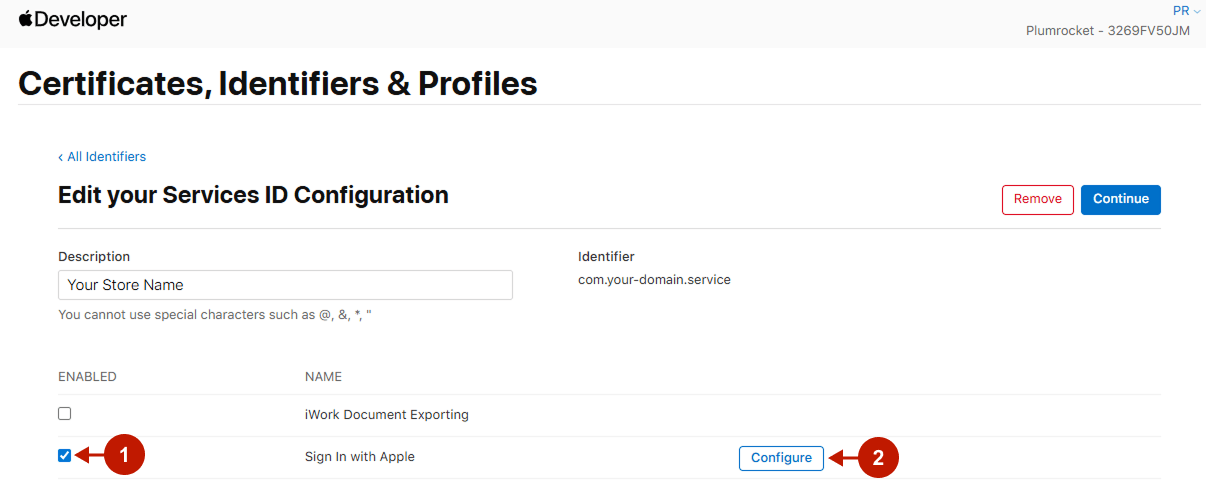
Task: Focus the Description input field
Action: click(x=285, y=285)
